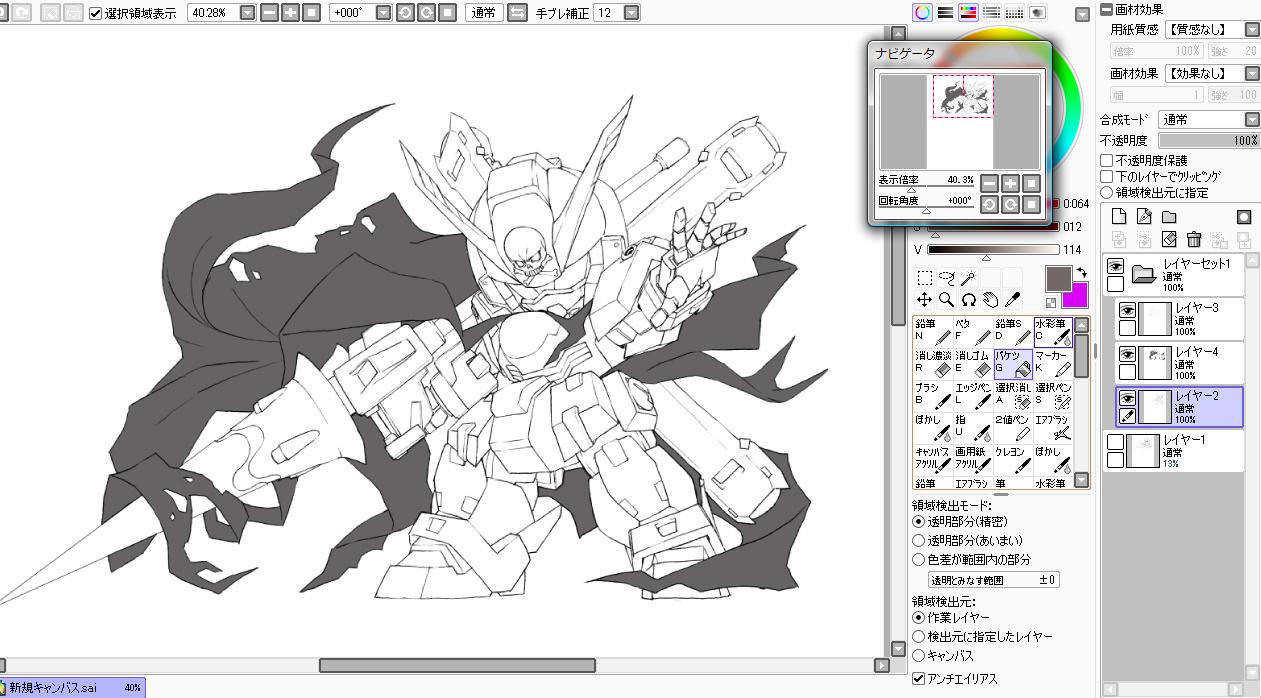
Task: Pick the バケツ G bucket tool
Action: pyautogui.click(x=1013, y=364)
